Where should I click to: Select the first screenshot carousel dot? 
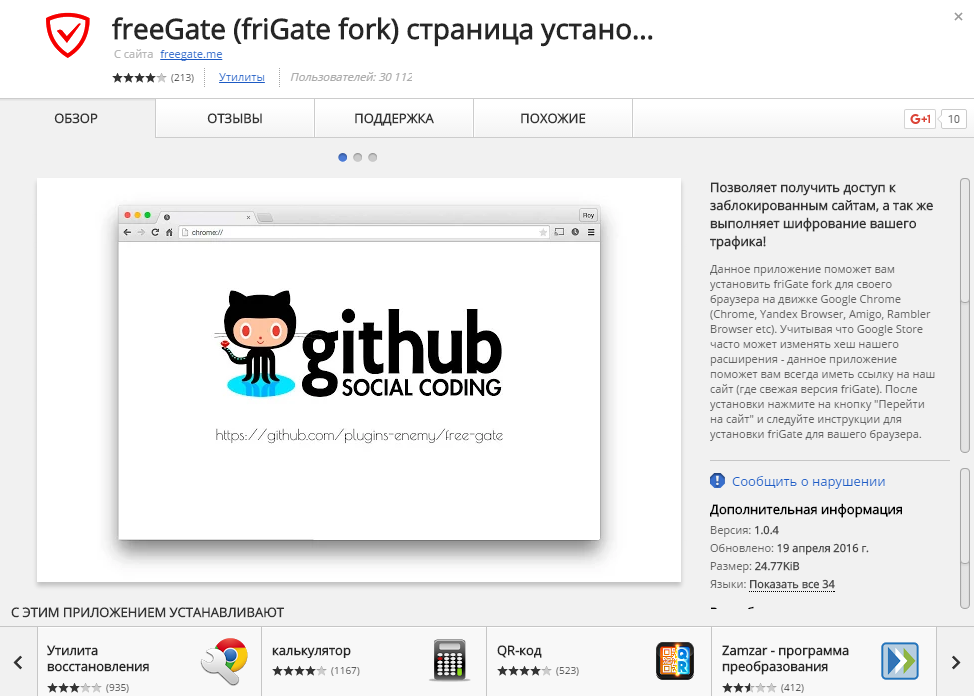click(x=342, y=157)
